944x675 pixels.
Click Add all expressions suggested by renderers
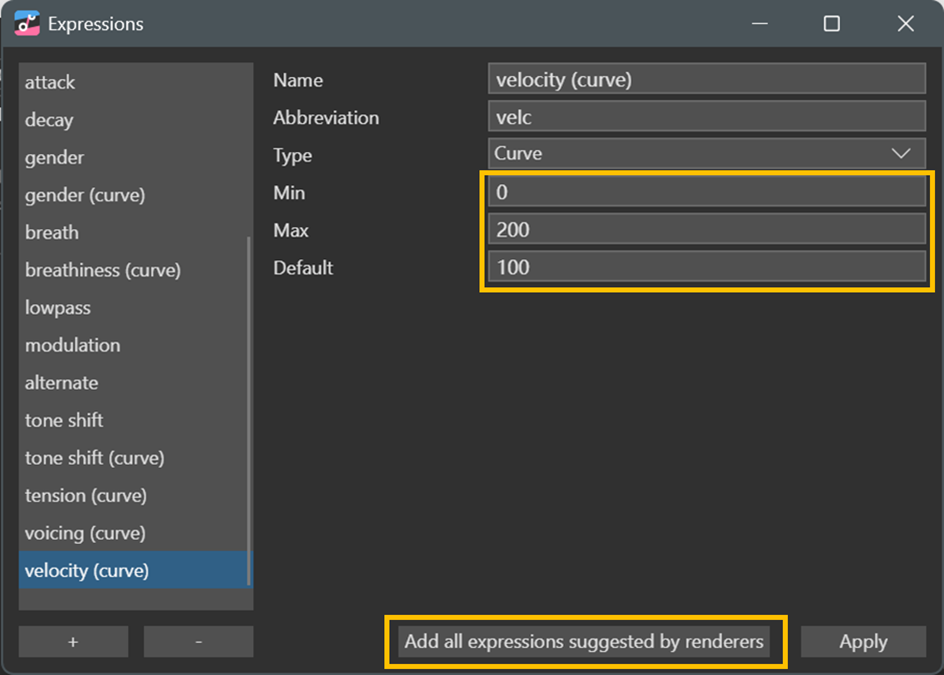click(x=584, y=641)
